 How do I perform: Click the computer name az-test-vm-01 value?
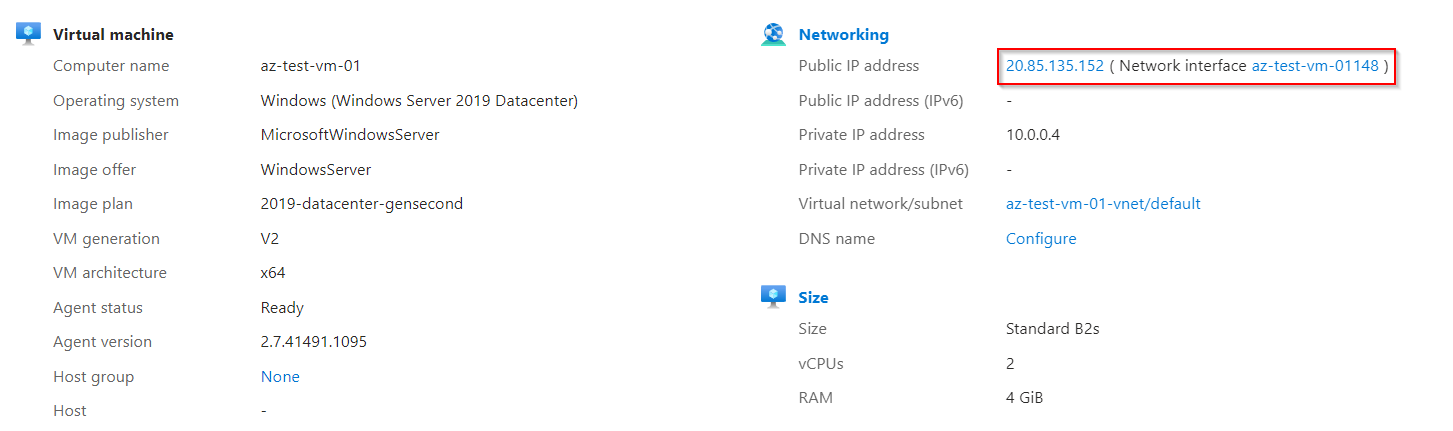click(310, 66)
